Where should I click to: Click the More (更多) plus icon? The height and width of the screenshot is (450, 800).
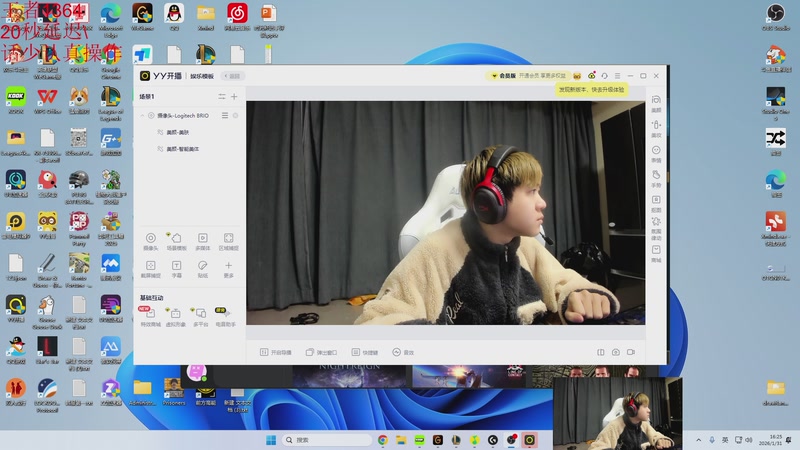pyautogui.click(x=229, y=266)
